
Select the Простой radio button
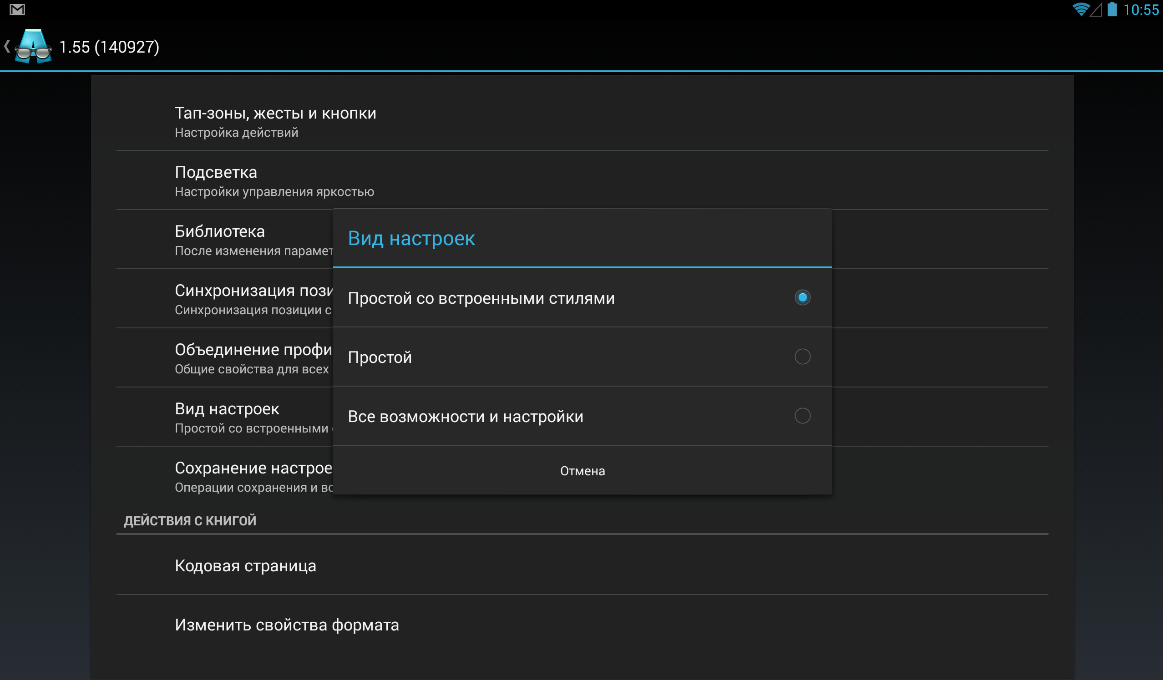(x=803, y=357)
